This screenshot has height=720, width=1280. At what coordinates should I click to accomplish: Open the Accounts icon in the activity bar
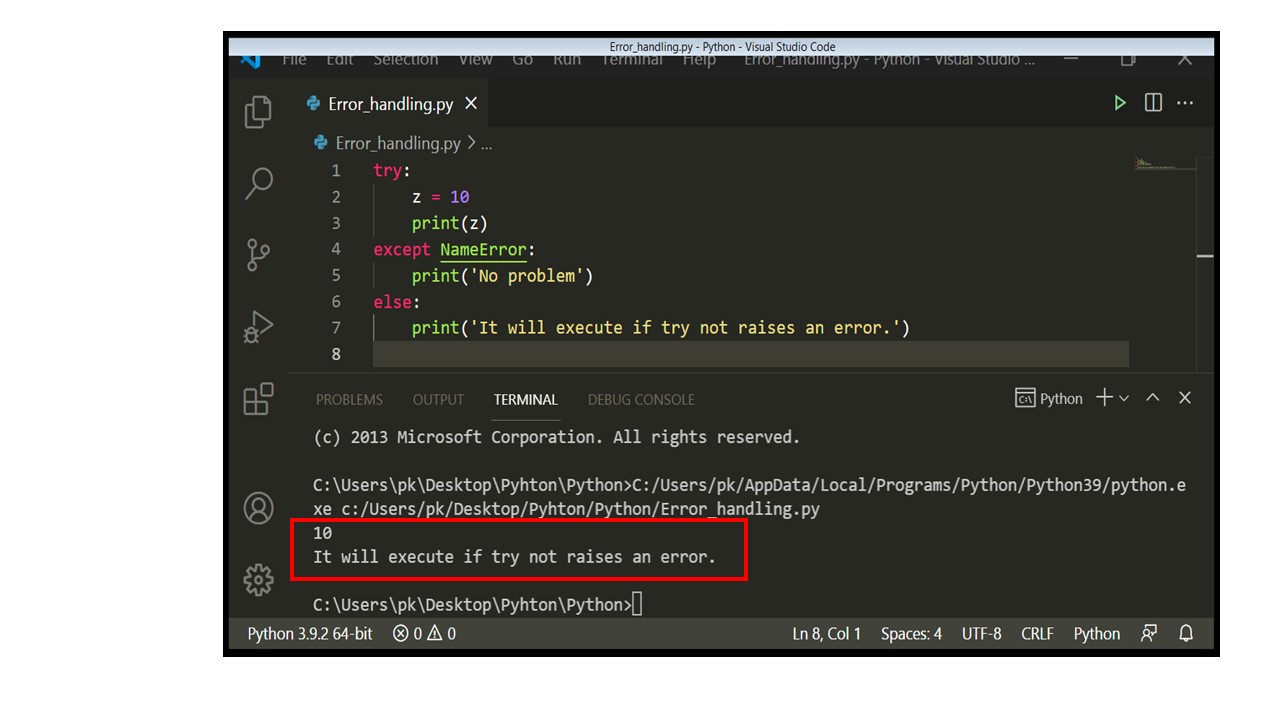pyautogui.click(x=257, y=508)
